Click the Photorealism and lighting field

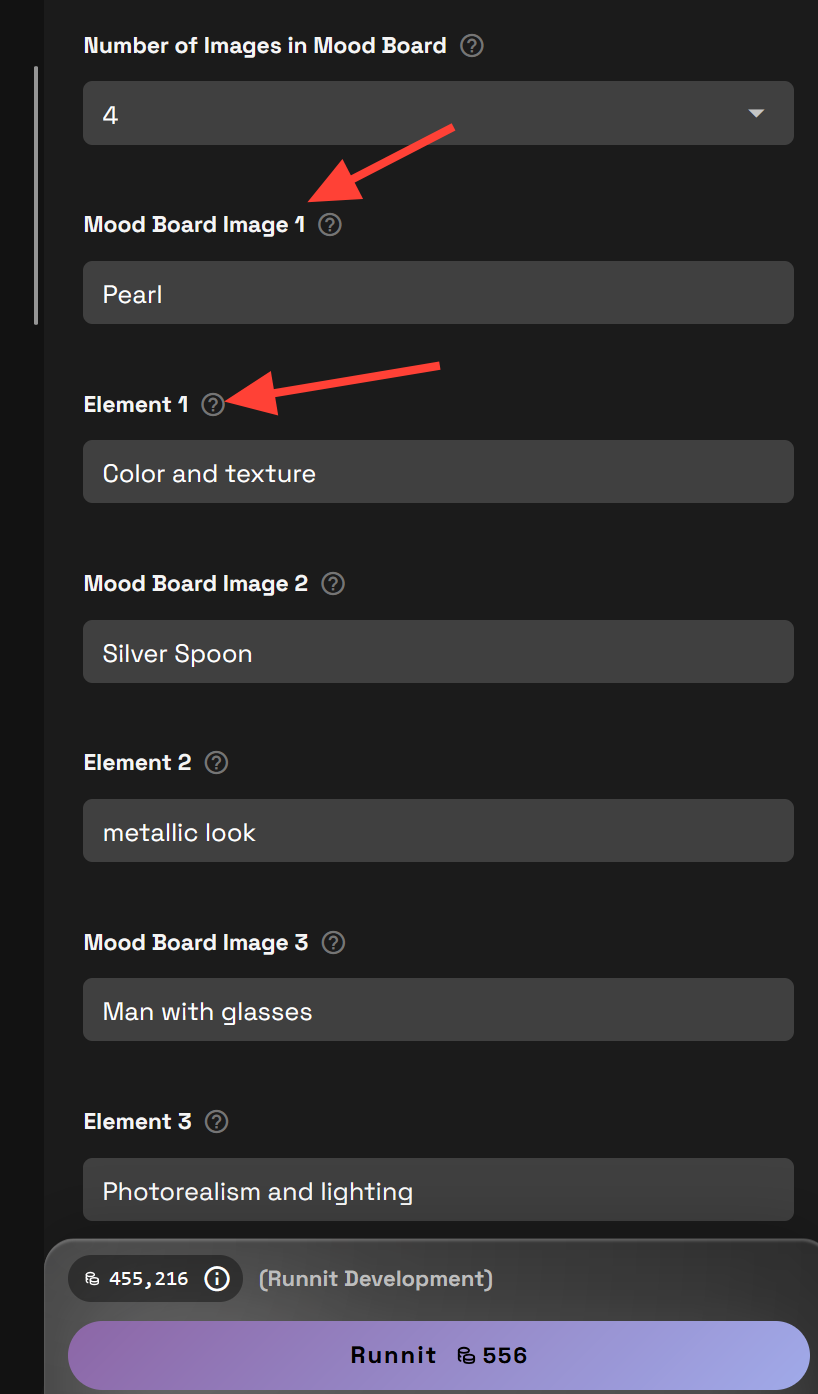tap(438, 1189)
